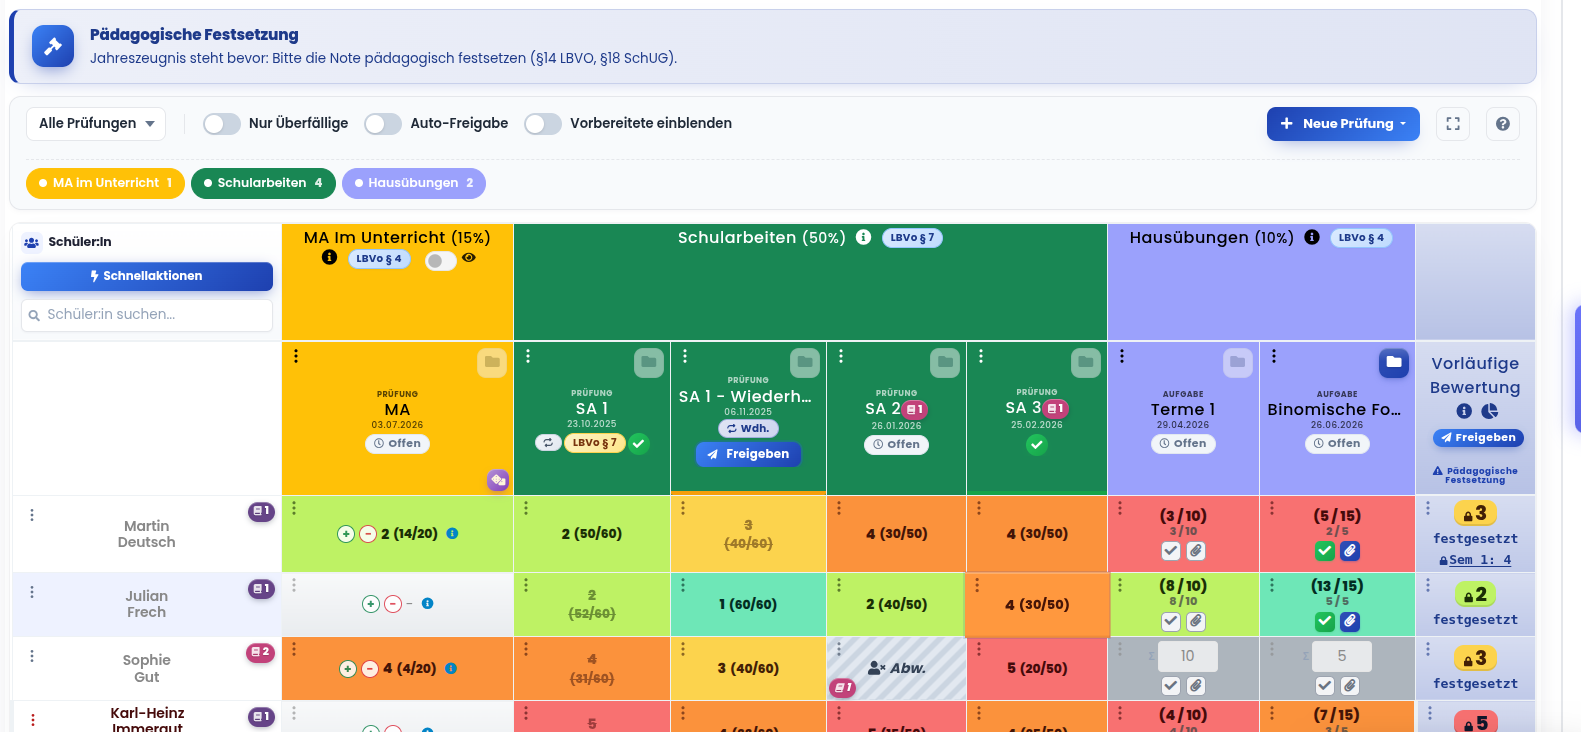Viewport: 1581px width, 732px height.
Task: Click the pie chart icon under Vorläufige Bewertung
Action: (x=1489, y=411)
